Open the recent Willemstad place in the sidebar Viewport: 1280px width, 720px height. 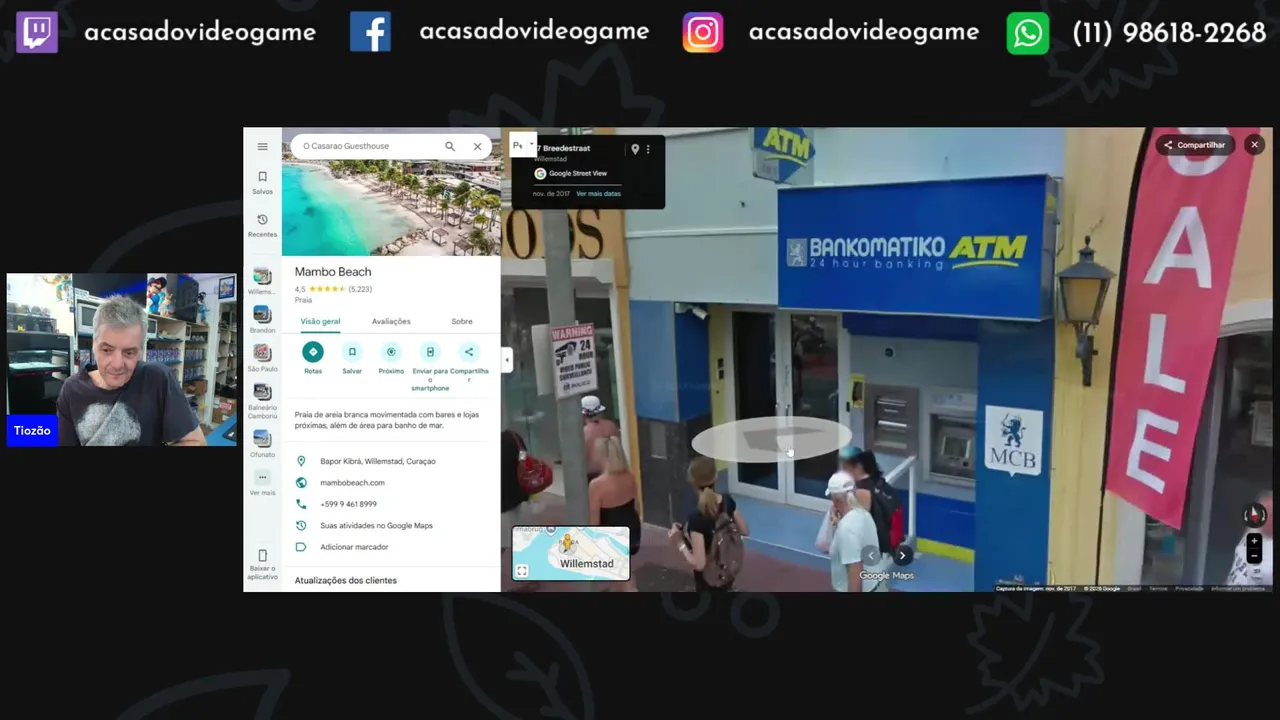tap(262, 281)
